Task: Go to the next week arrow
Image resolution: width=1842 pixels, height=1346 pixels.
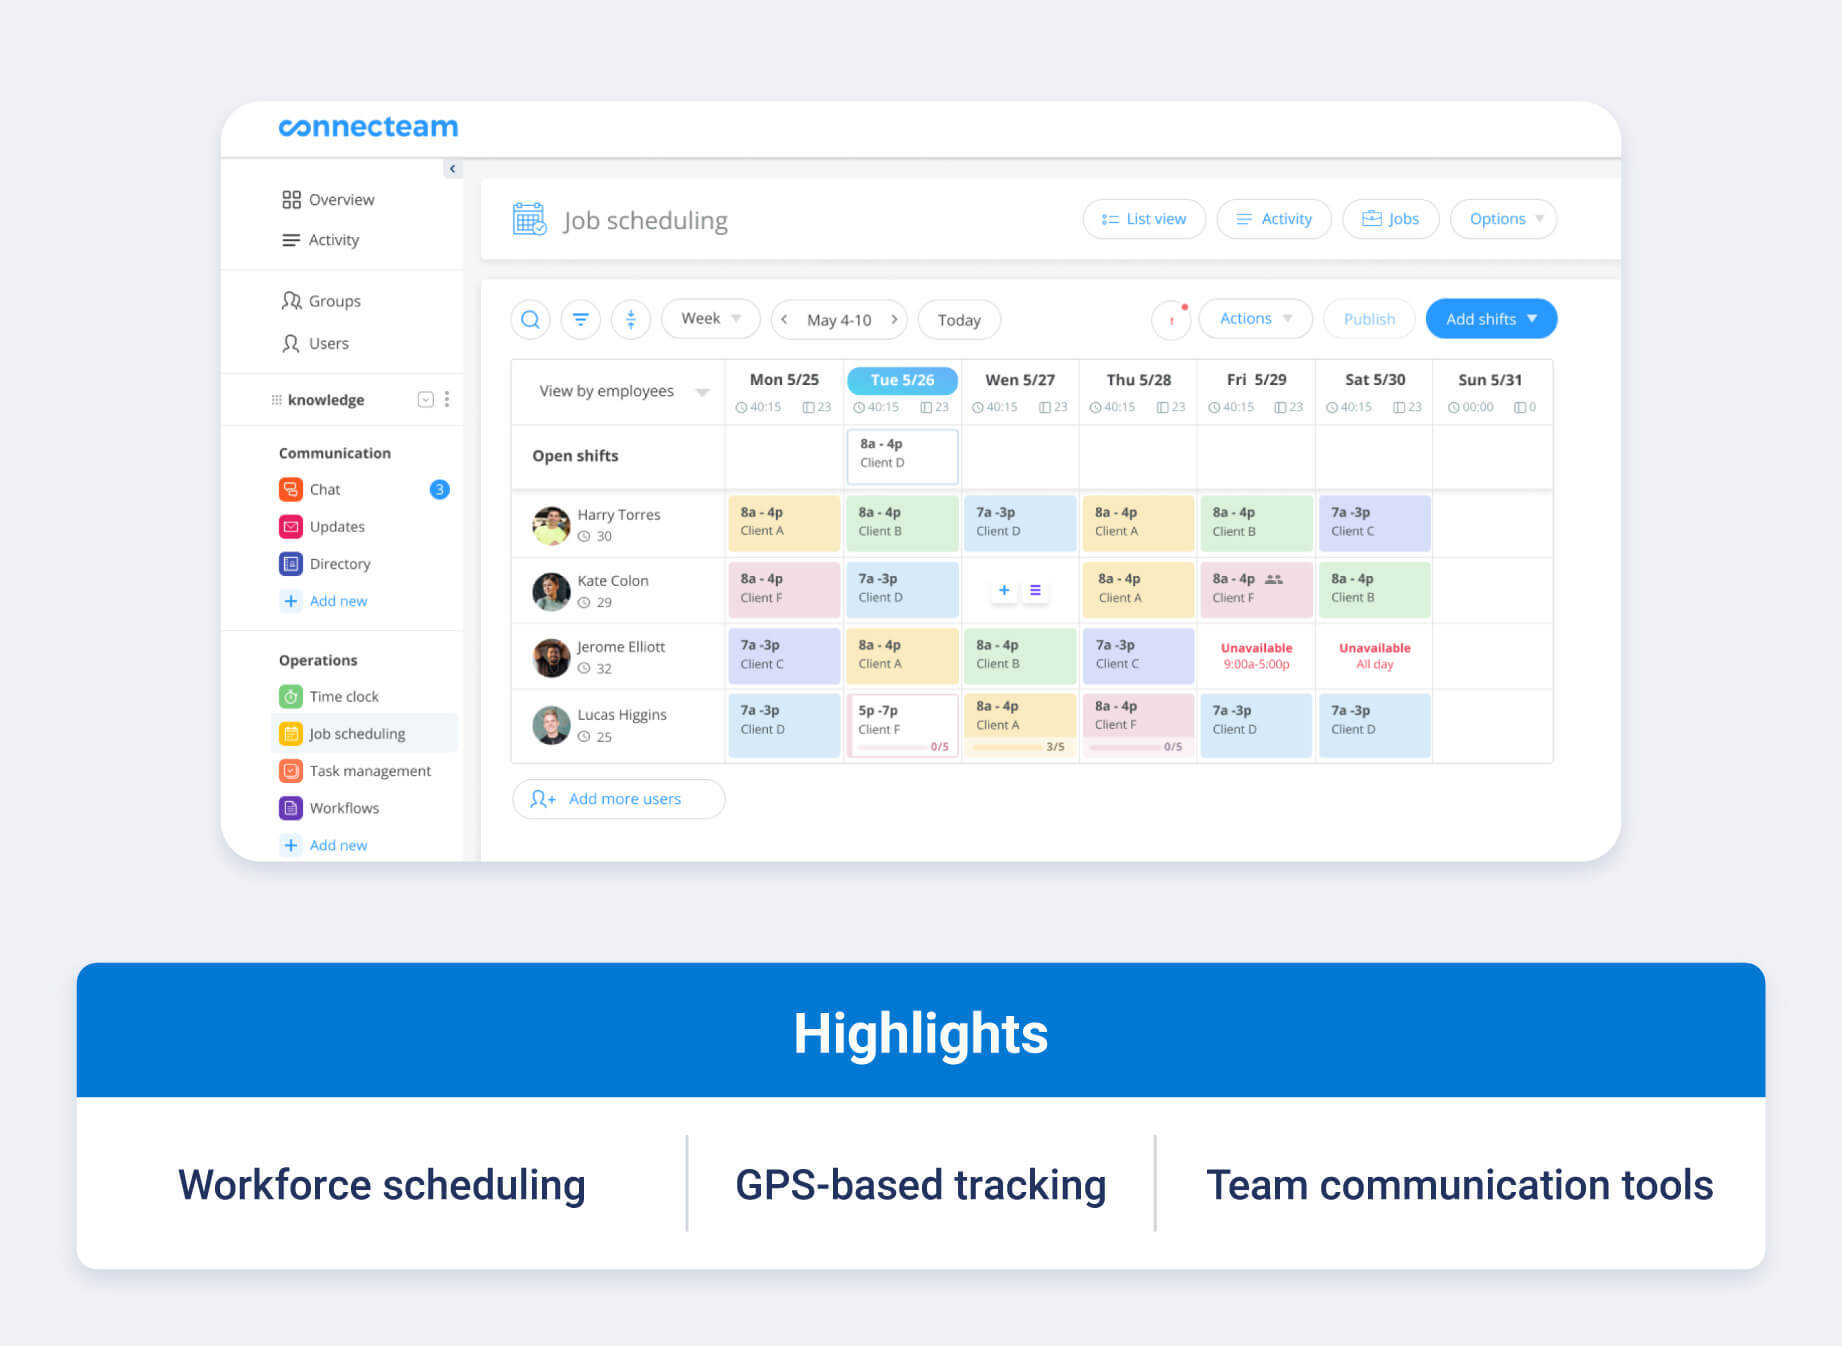Action: pos(894,319)
